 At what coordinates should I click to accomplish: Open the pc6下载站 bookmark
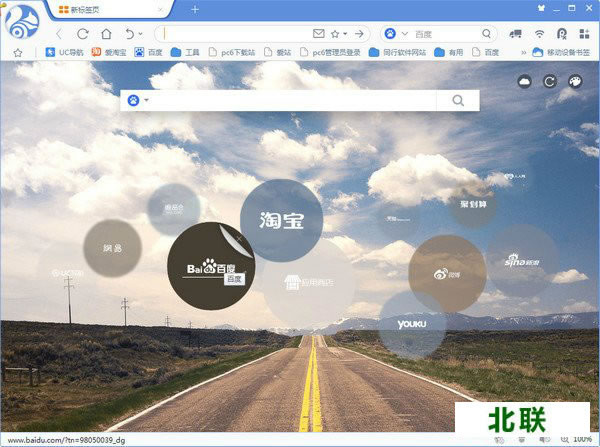232,52
